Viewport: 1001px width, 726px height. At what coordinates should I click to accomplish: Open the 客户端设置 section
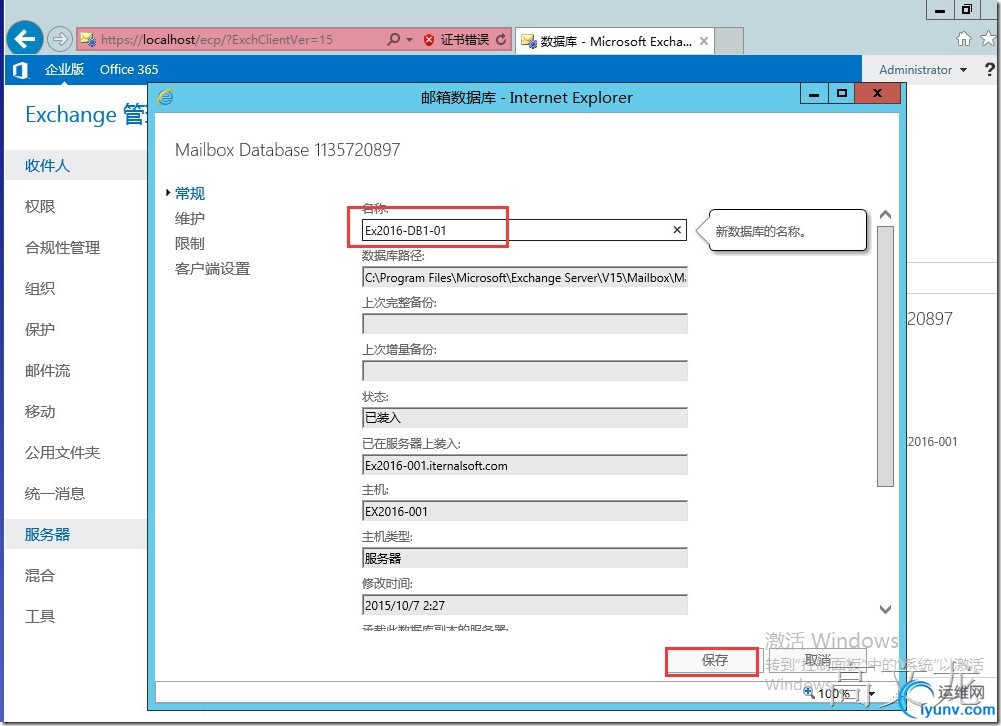pos(212,269)
